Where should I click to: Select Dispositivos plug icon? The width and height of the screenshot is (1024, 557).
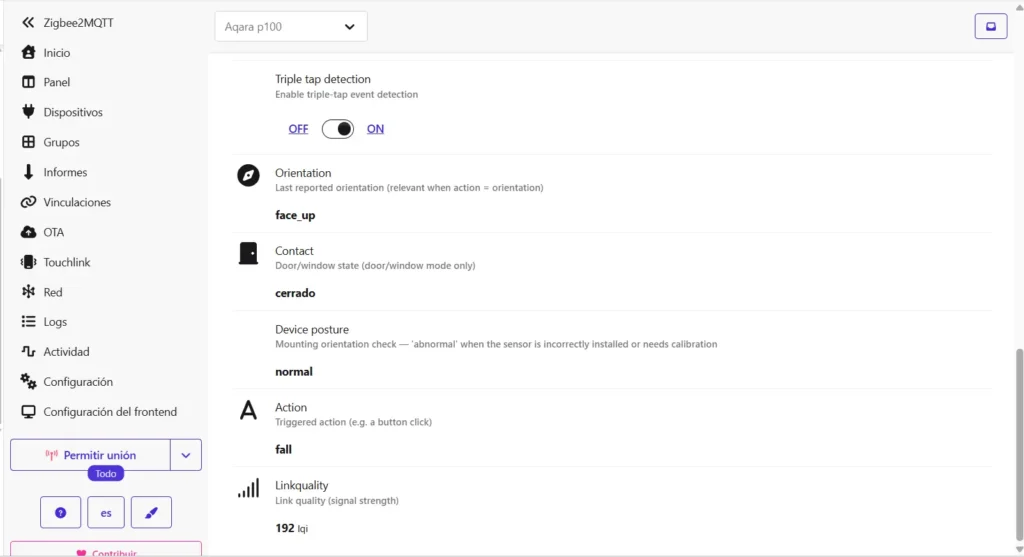(x=28, y=112)
